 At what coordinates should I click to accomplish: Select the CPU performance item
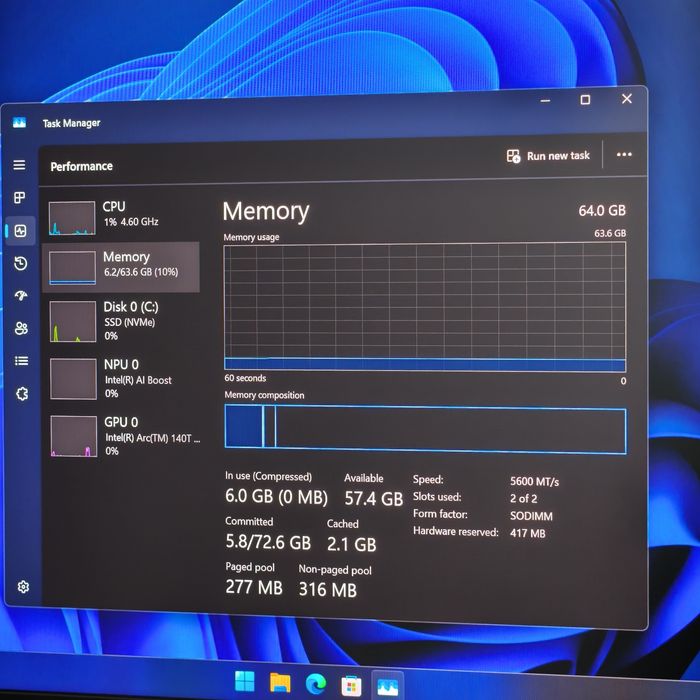pos(121,217)
